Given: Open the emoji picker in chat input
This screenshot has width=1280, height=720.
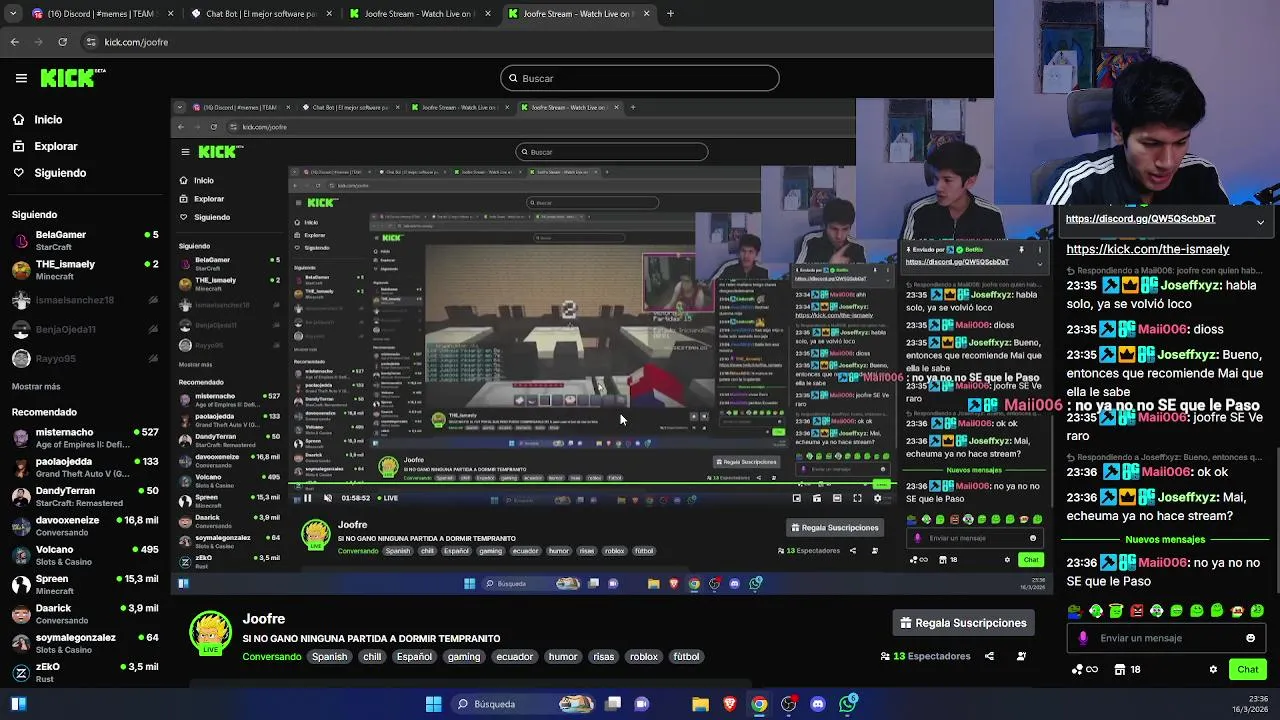Looking at the screenshot, I should coord(1250,638).
